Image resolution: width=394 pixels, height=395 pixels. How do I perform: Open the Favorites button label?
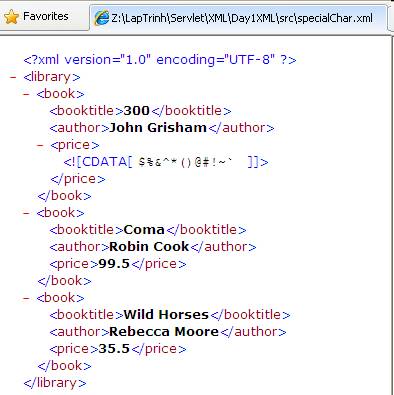pyautogui.click(x=46, y=16)
